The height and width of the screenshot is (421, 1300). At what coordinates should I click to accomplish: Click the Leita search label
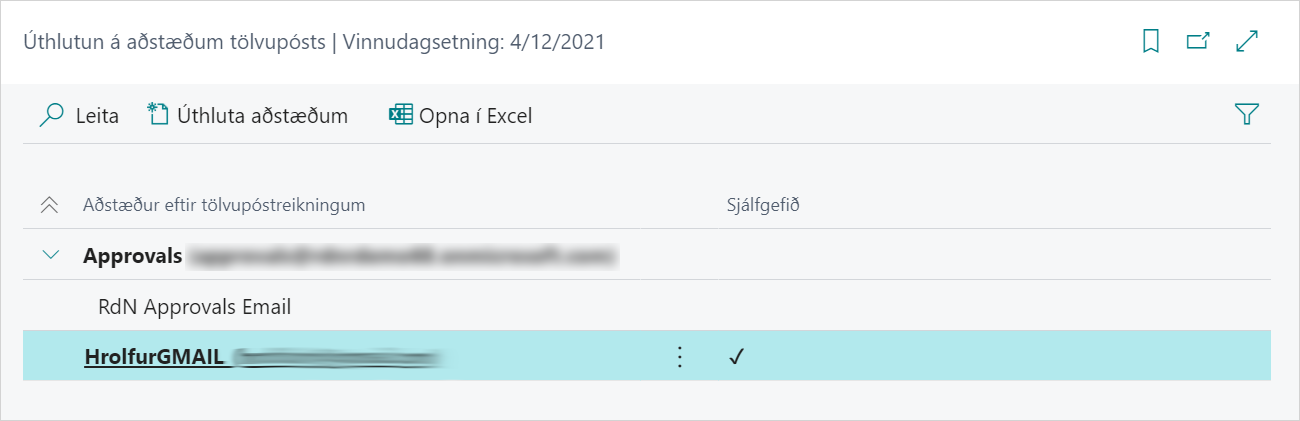pos(97,116)
